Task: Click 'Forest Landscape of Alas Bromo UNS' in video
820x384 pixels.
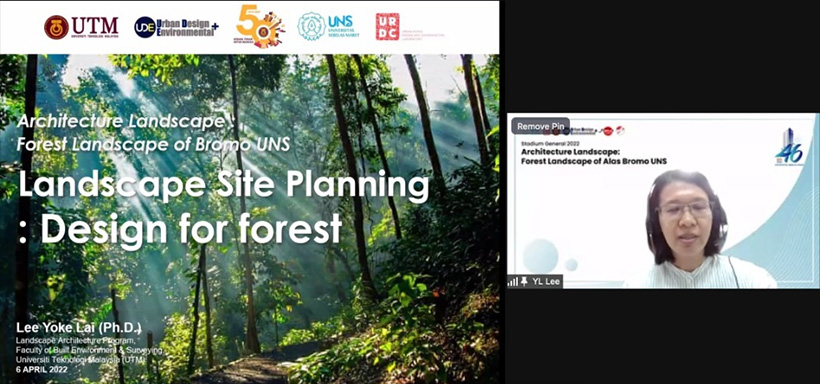Action: (594, 161)
